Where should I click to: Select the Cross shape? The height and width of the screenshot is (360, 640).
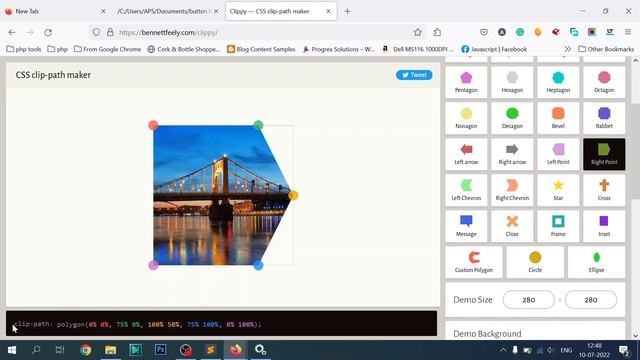coord(604,190)
